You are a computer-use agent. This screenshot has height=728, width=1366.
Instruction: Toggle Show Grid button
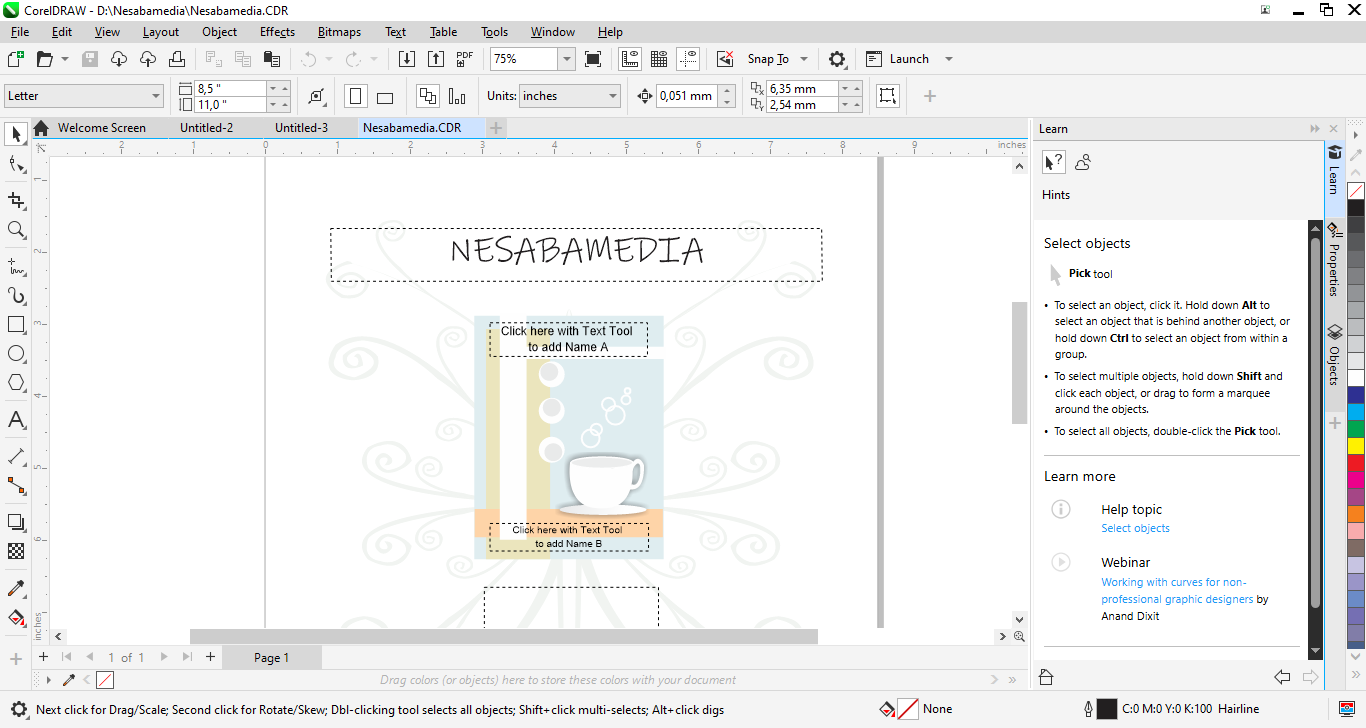pos(659,59)
